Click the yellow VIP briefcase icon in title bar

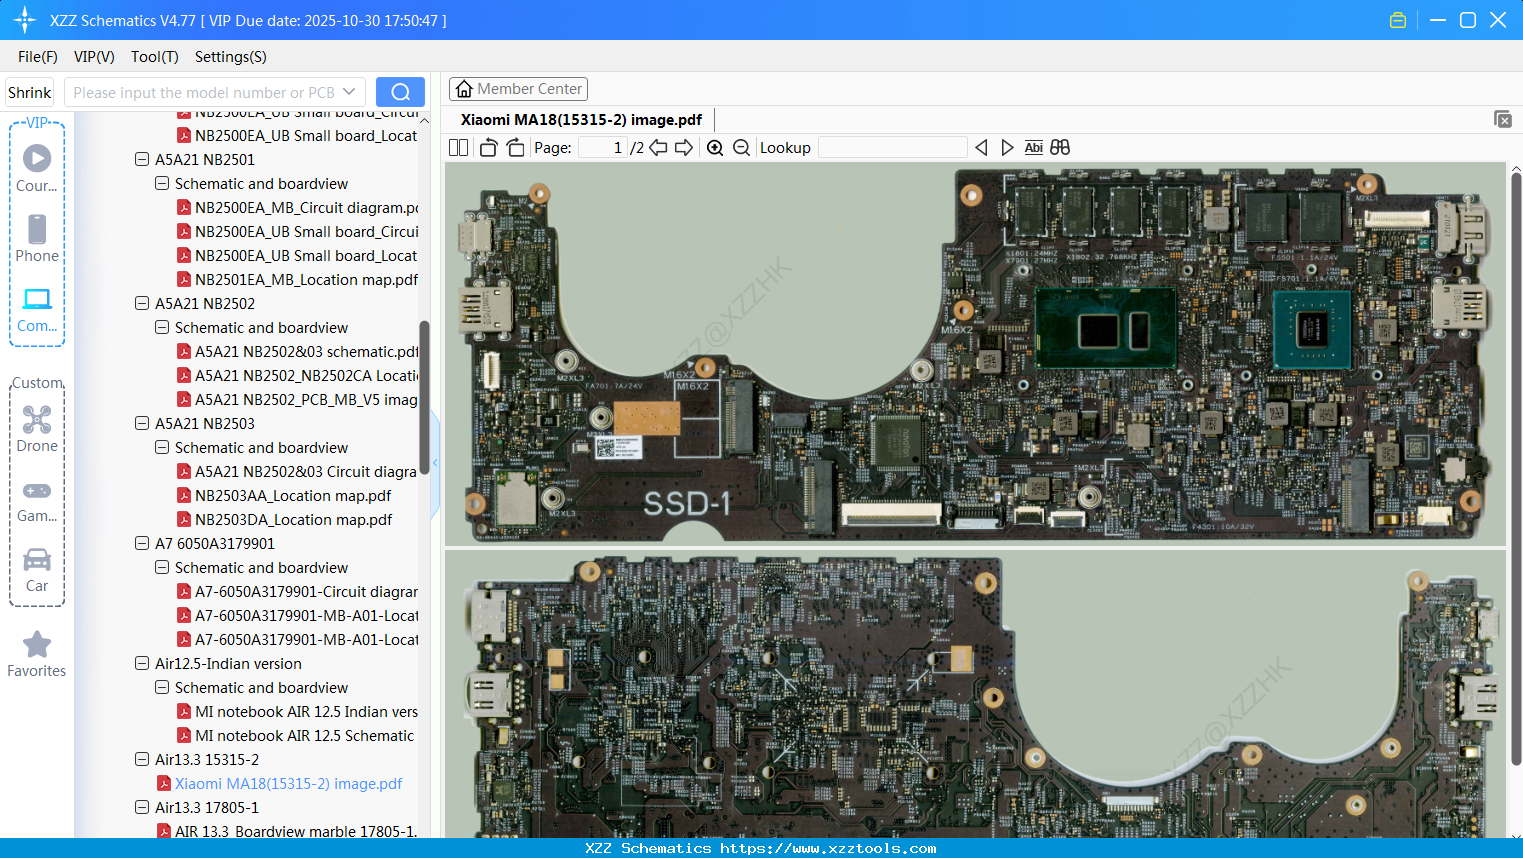(1398, 20)
